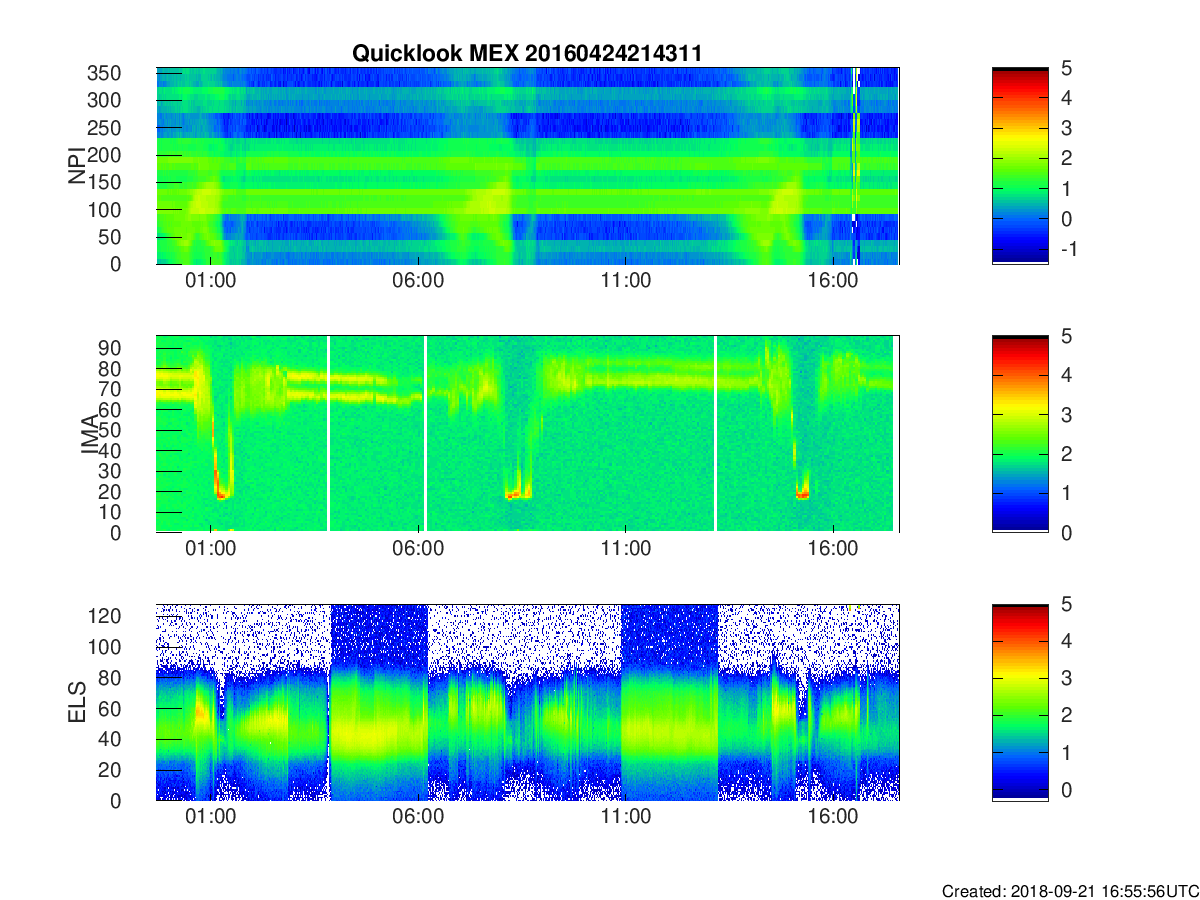This screenshot has height=900, width=1200.
Task: Click the ELS spectrogram plot area
Action: point(527,702)
